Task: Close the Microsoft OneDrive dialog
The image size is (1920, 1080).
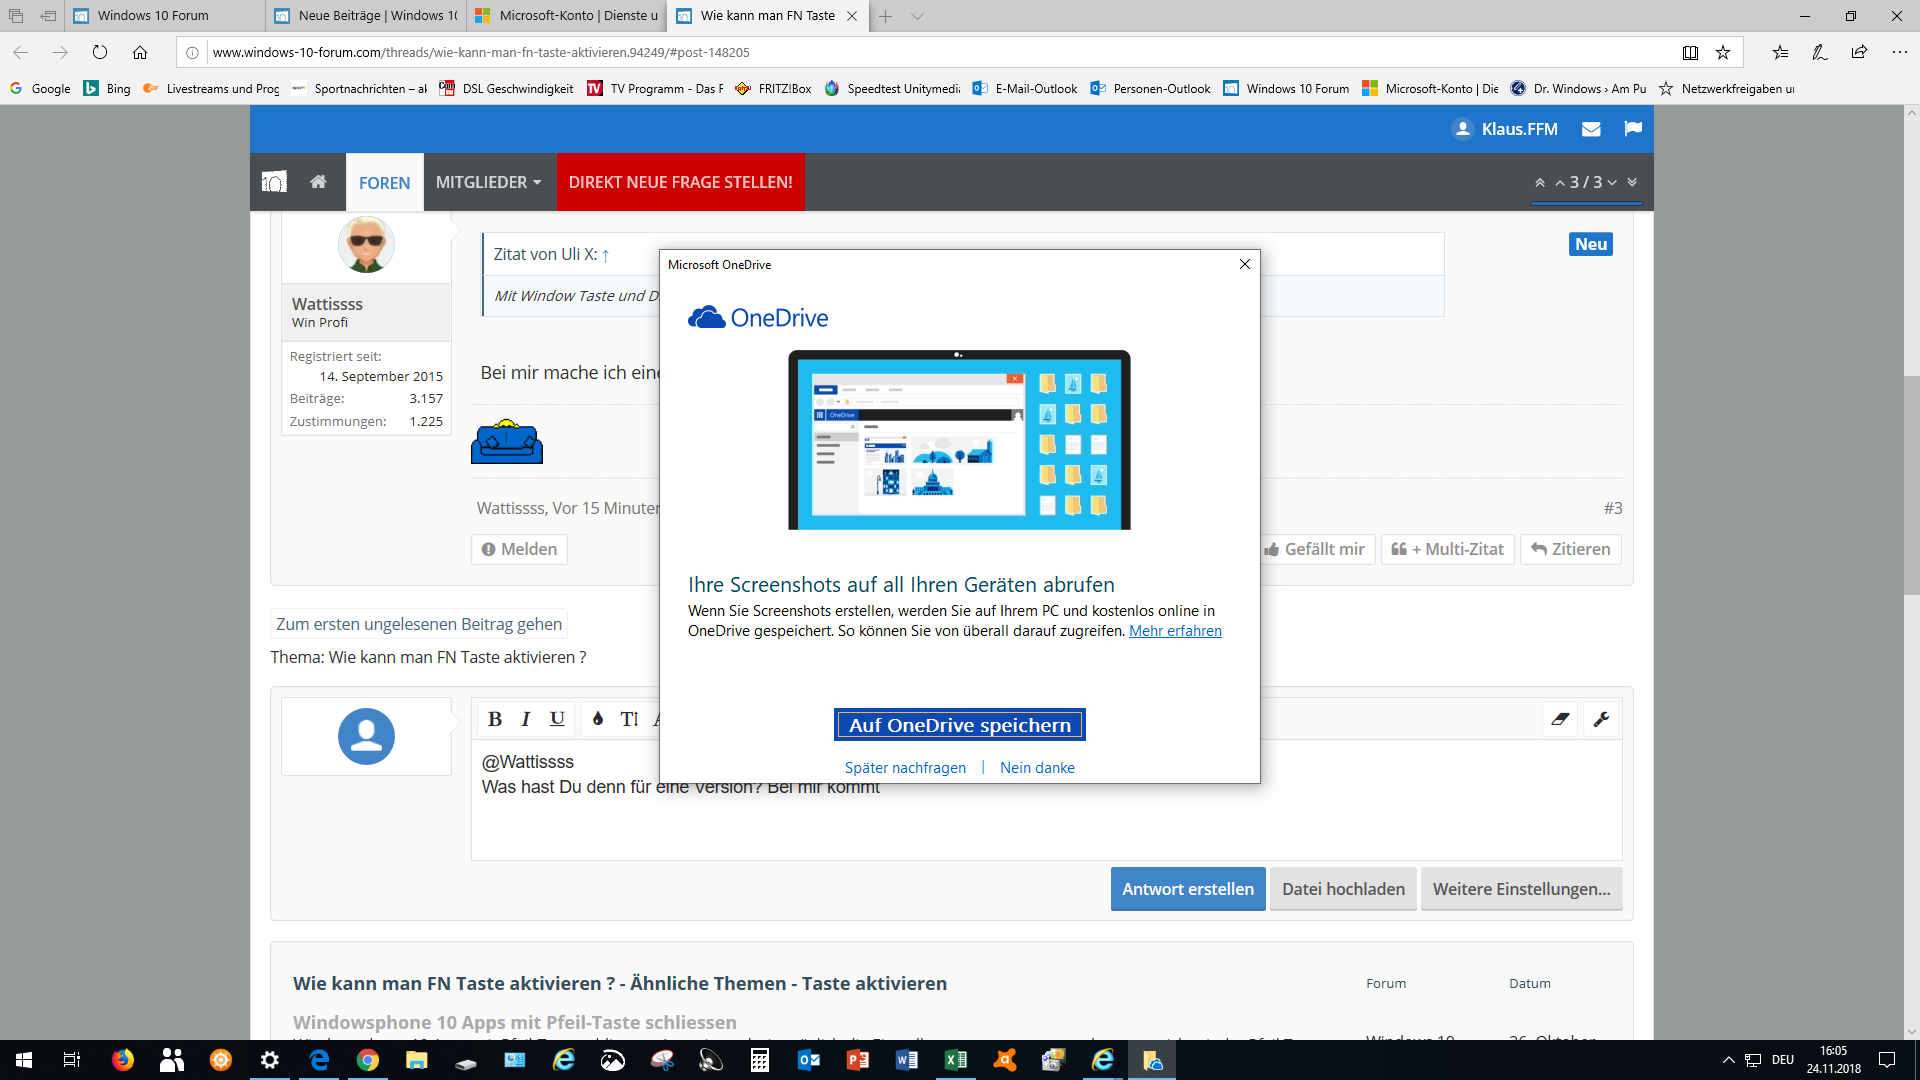Action: (x=1245, y=264)
